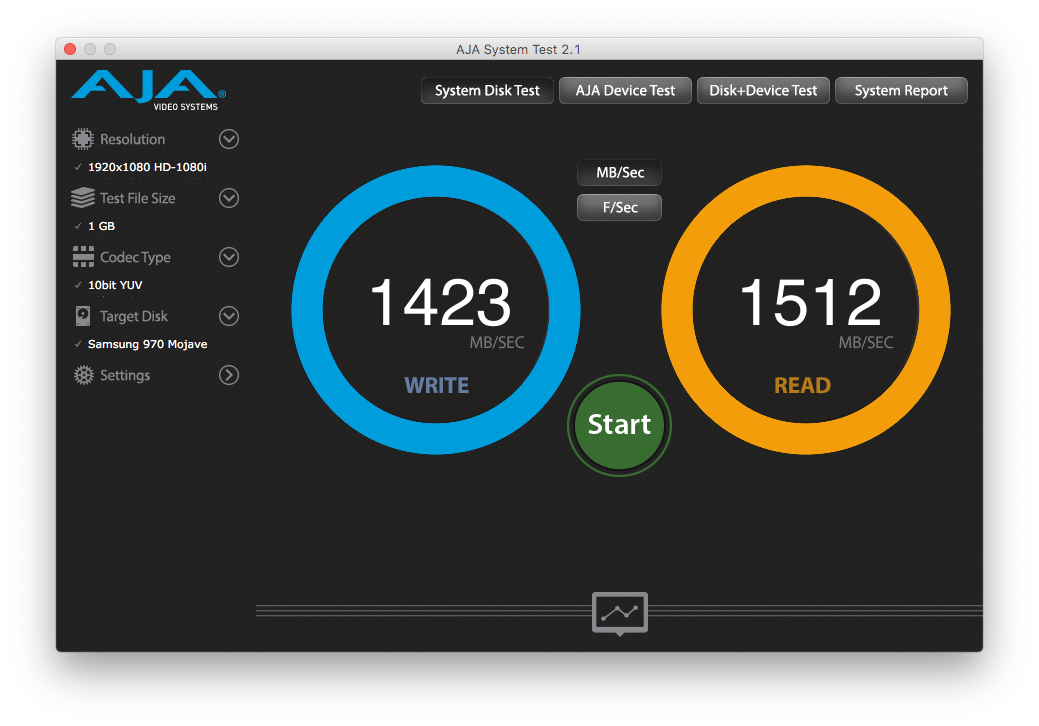The image size is (1039, 726).
Task: Click the Settings gear icon
Action: (x=83, y=375)
